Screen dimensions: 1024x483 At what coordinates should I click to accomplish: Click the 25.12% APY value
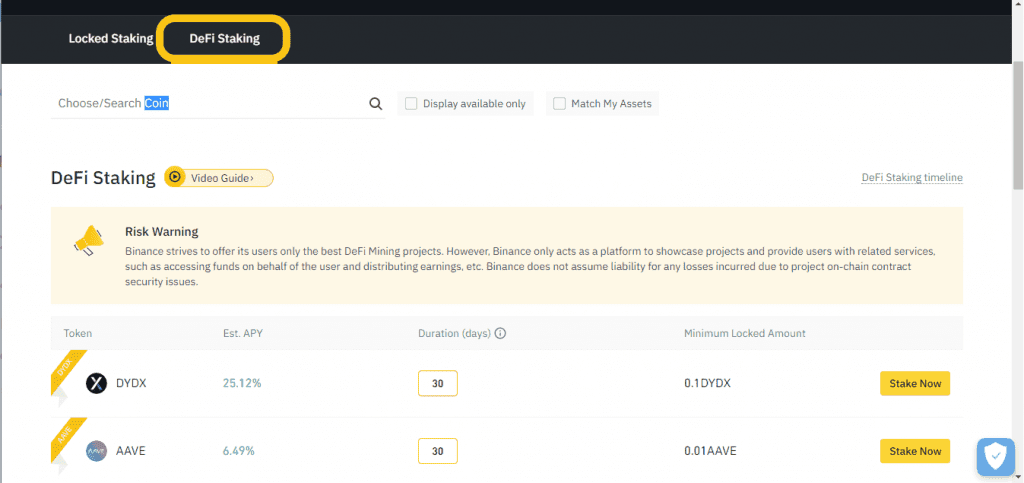point(242,383)
